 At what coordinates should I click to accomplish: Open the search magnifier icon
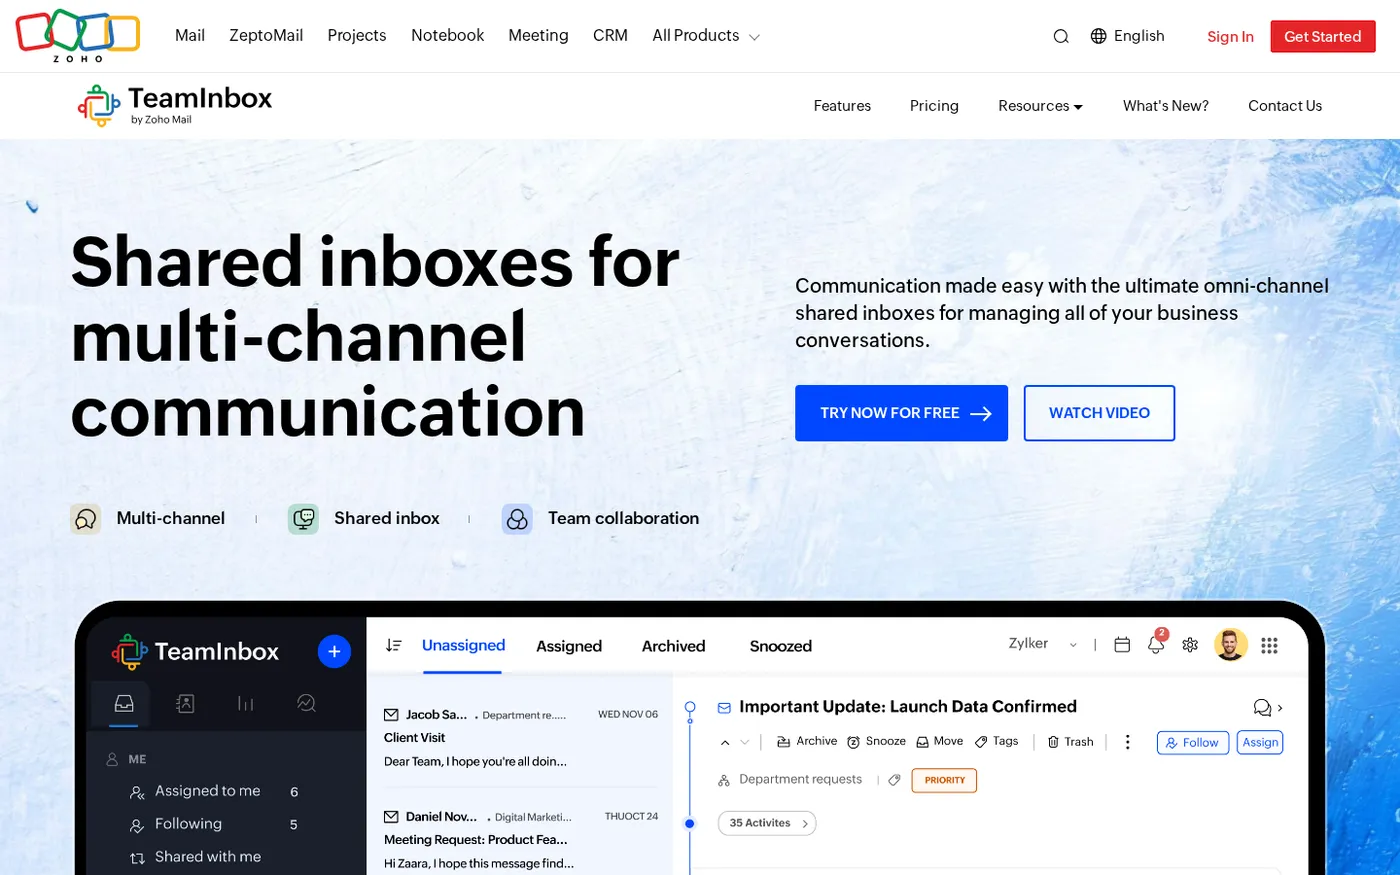[1061, 36]
